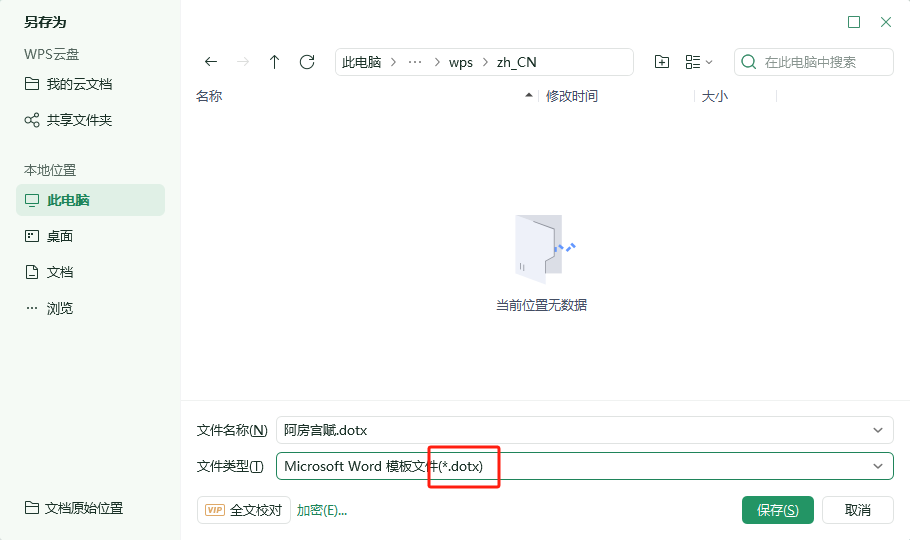Navigate up one folder level
Screen dimensions: 910x540
[275, 62]
